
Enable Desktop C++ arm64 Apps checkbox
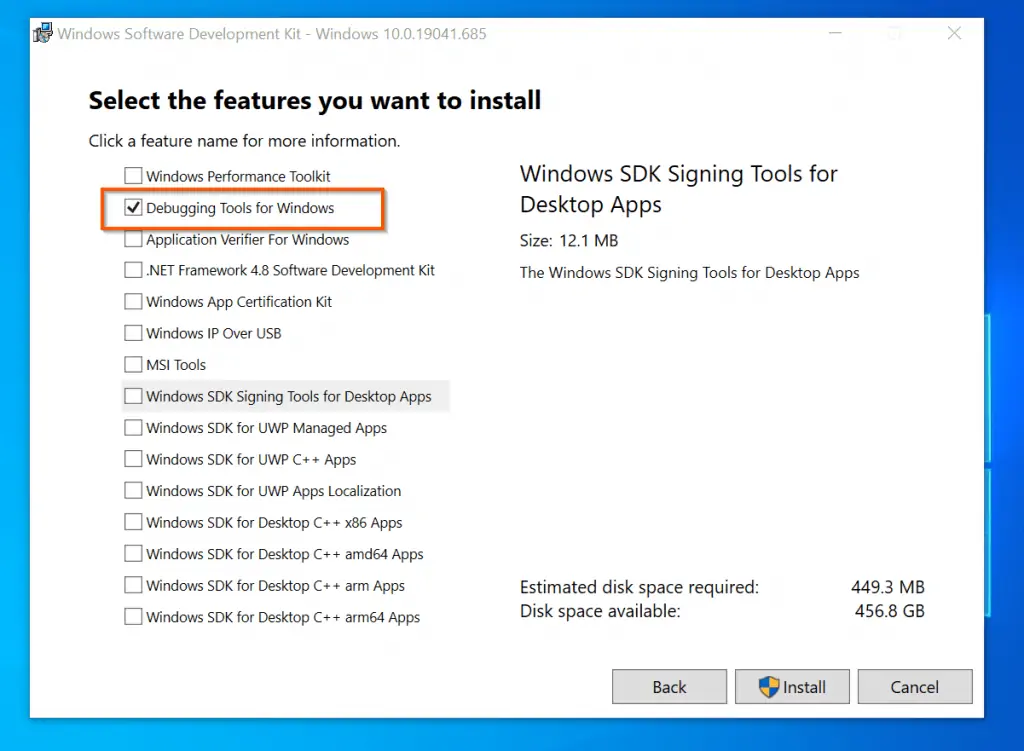click(x=133, y=617)
